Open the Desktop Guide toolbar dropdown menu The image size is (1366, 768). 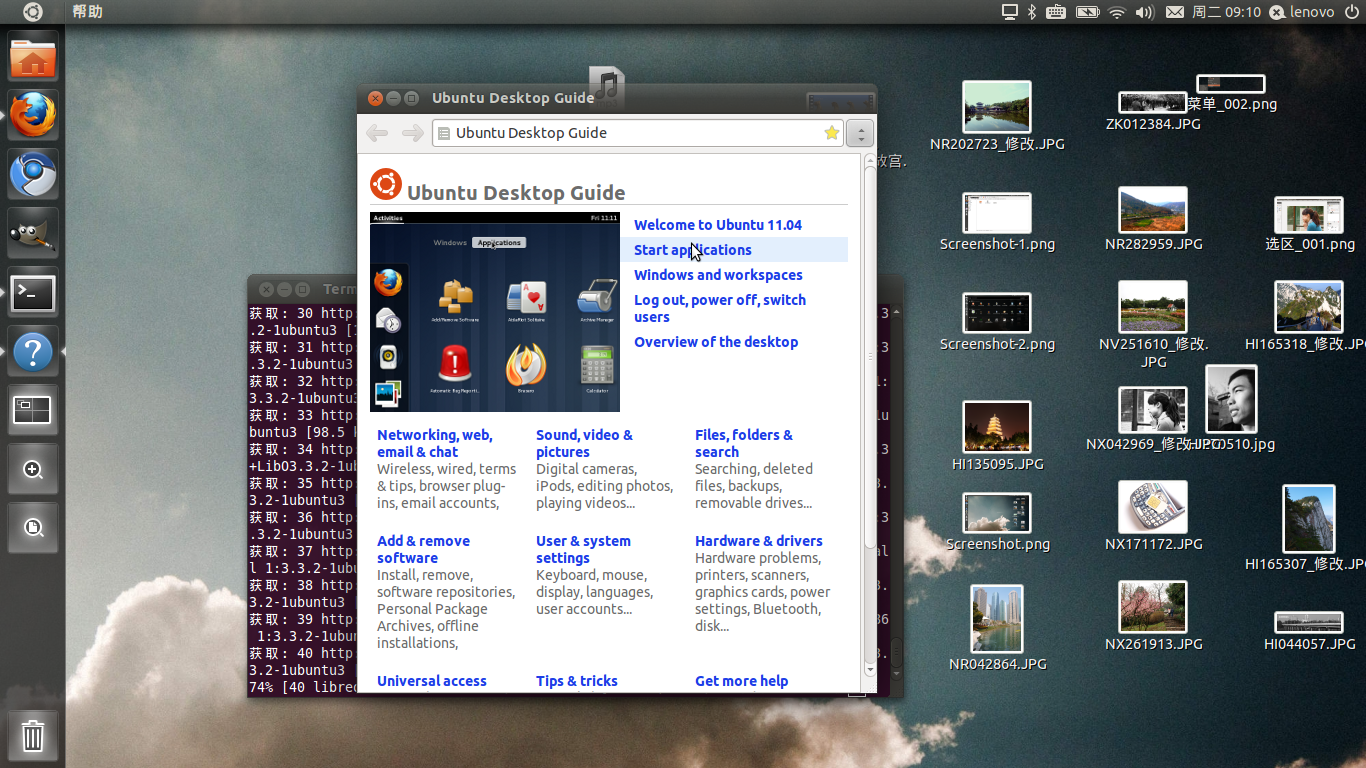pos(860,133)
